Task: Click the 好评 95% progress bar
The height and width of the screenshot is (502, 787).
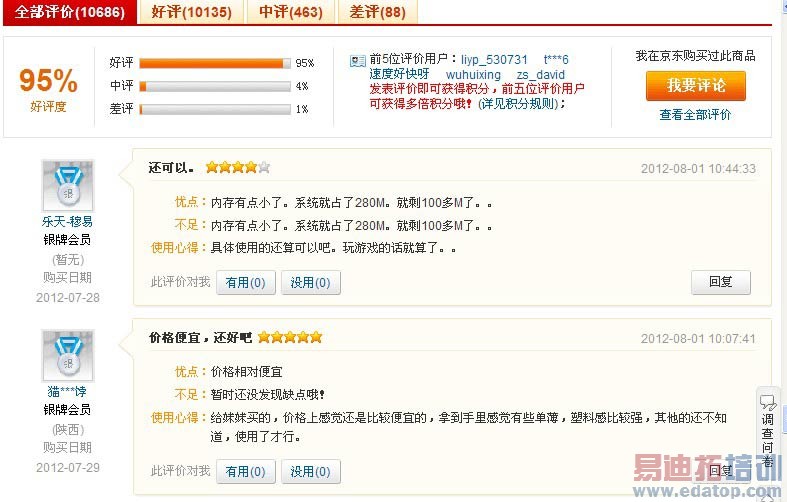Action: pyautogui.click(x=215, y=63)
